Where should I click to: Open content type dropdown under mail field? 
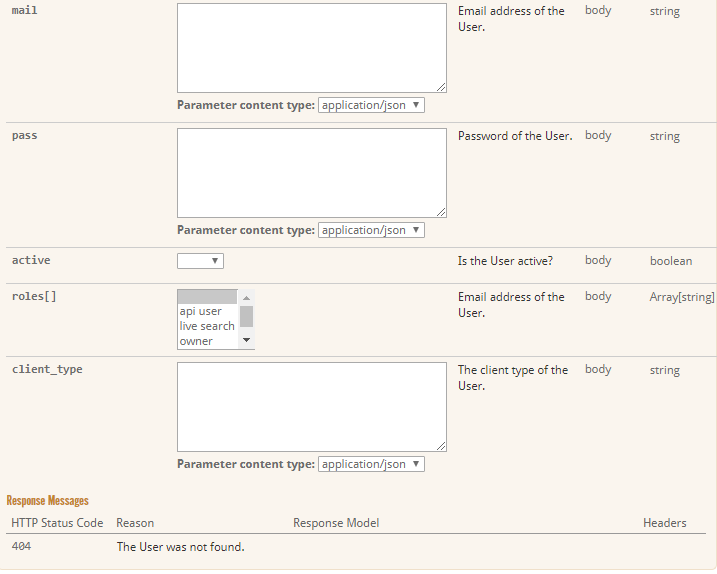click(371, 105)
